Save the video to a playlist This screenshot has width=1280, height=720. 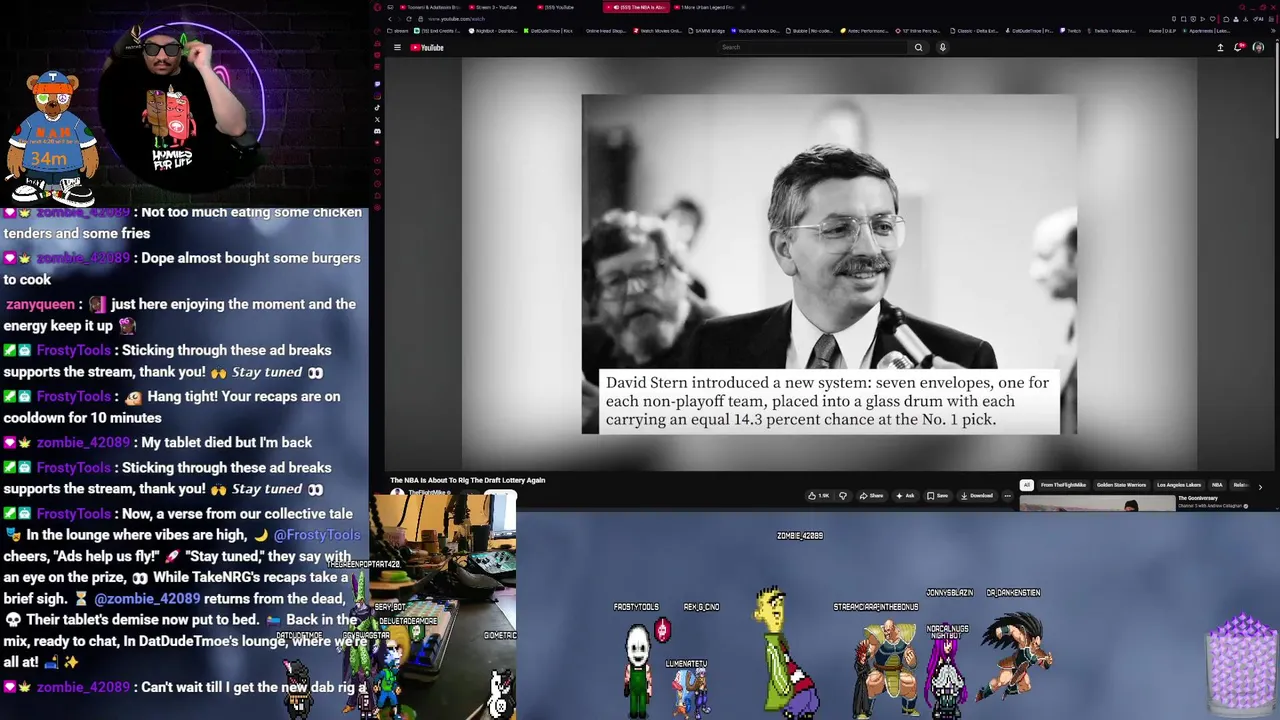[x=937, y=496]
